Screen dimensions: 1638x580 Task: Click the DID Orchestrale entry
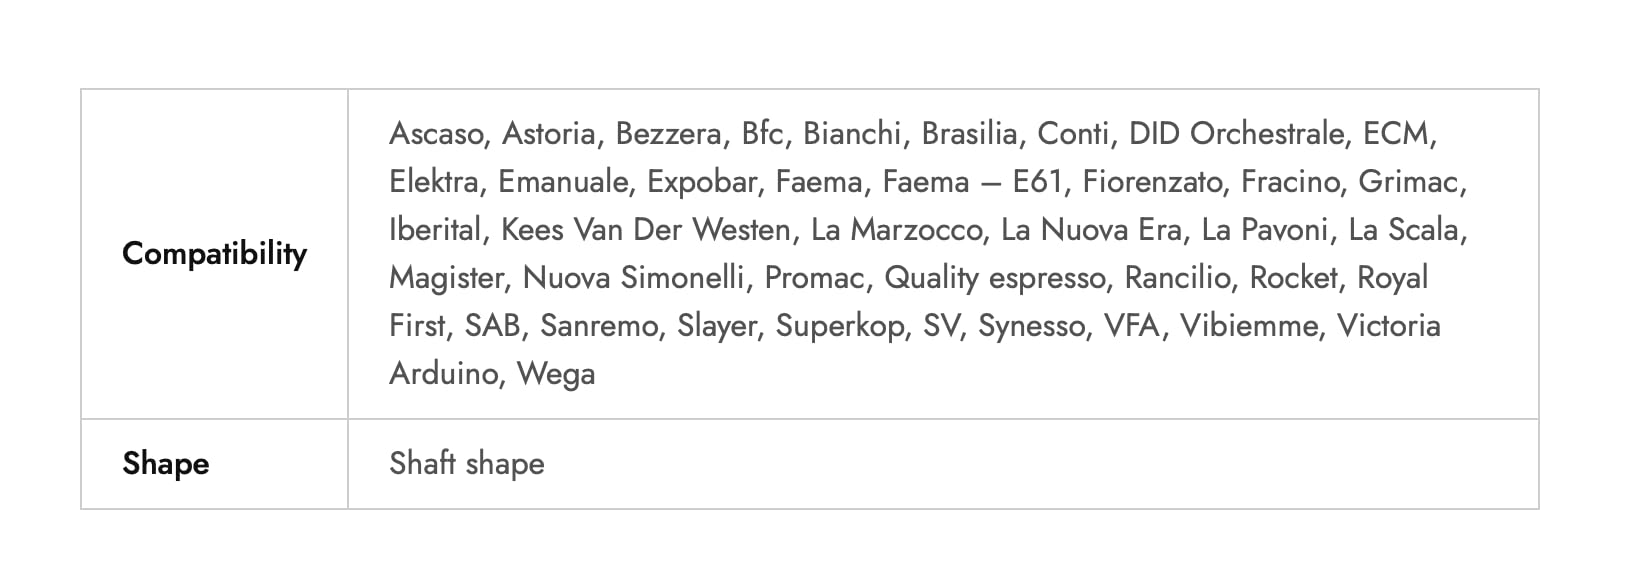click(x=1237, y=134)
